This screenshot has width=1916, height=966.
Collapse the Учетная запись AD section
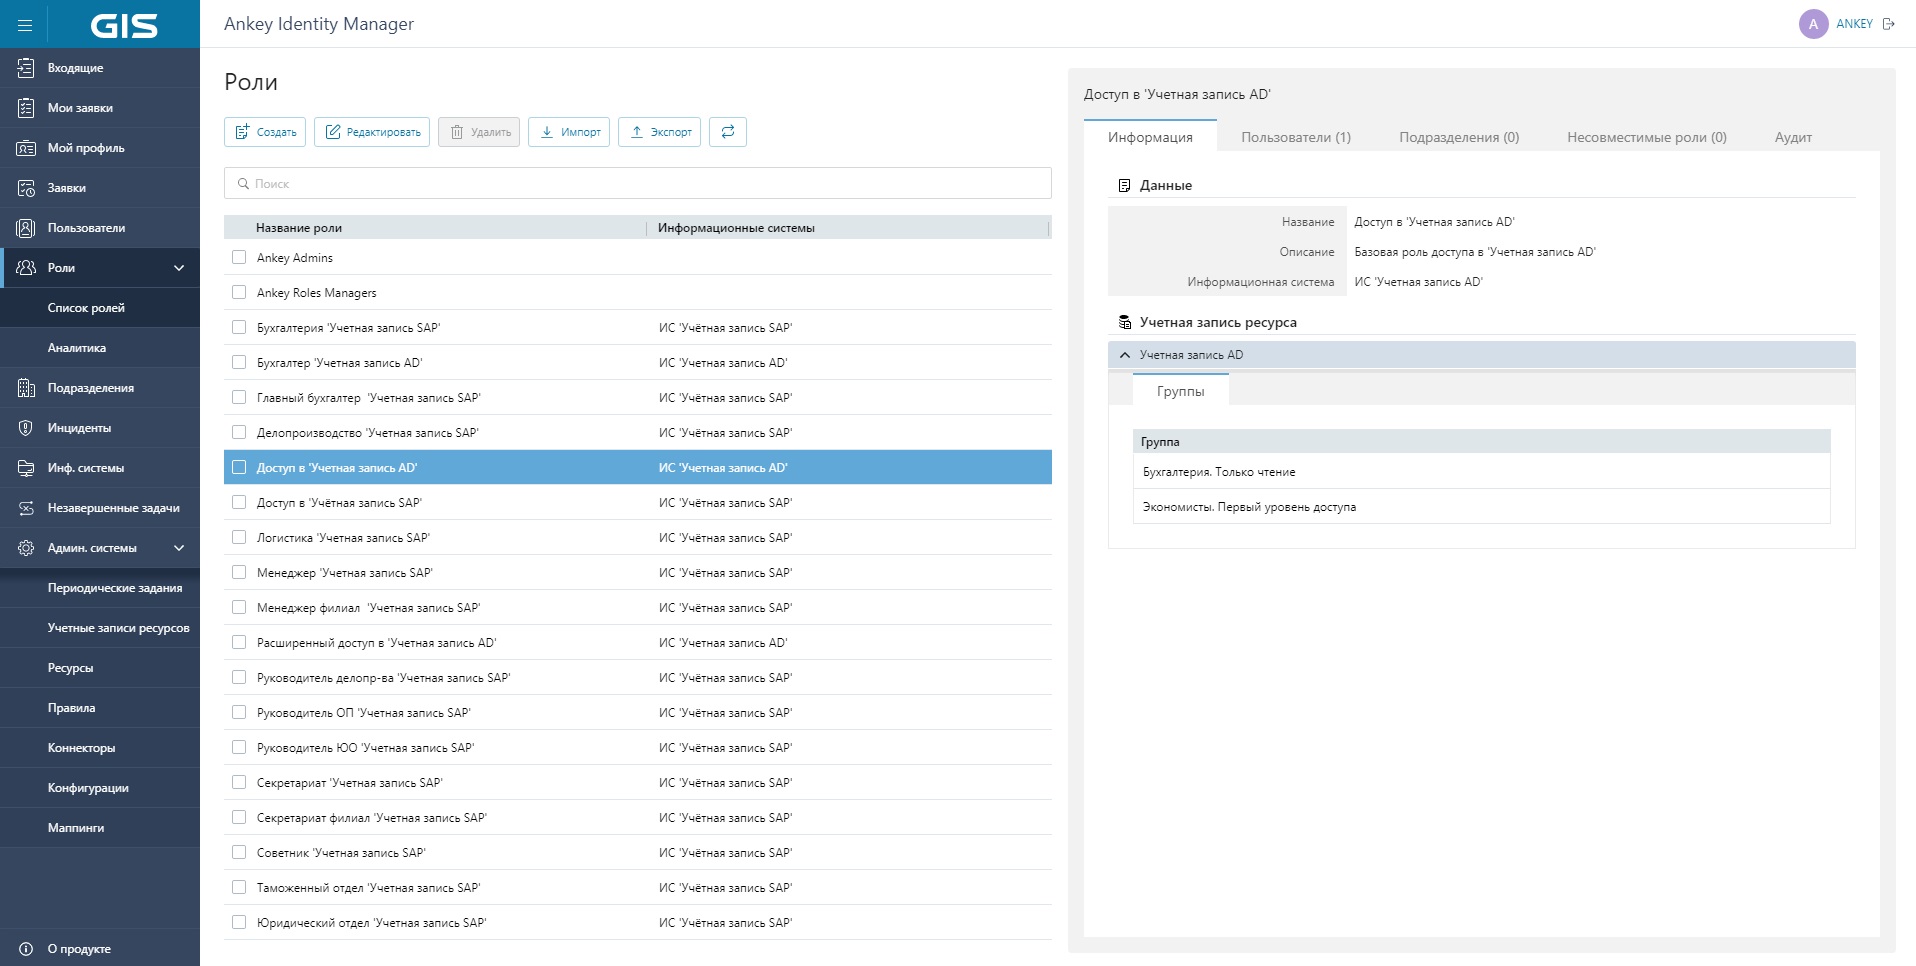(1125, 355)
